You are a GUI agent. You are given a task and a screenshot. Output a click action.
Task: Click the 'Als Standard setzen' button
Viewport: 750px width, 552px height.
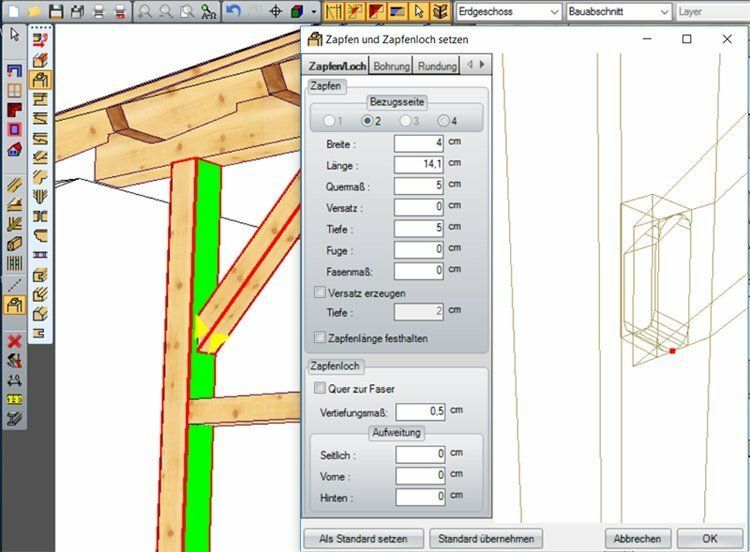[364, 538]
